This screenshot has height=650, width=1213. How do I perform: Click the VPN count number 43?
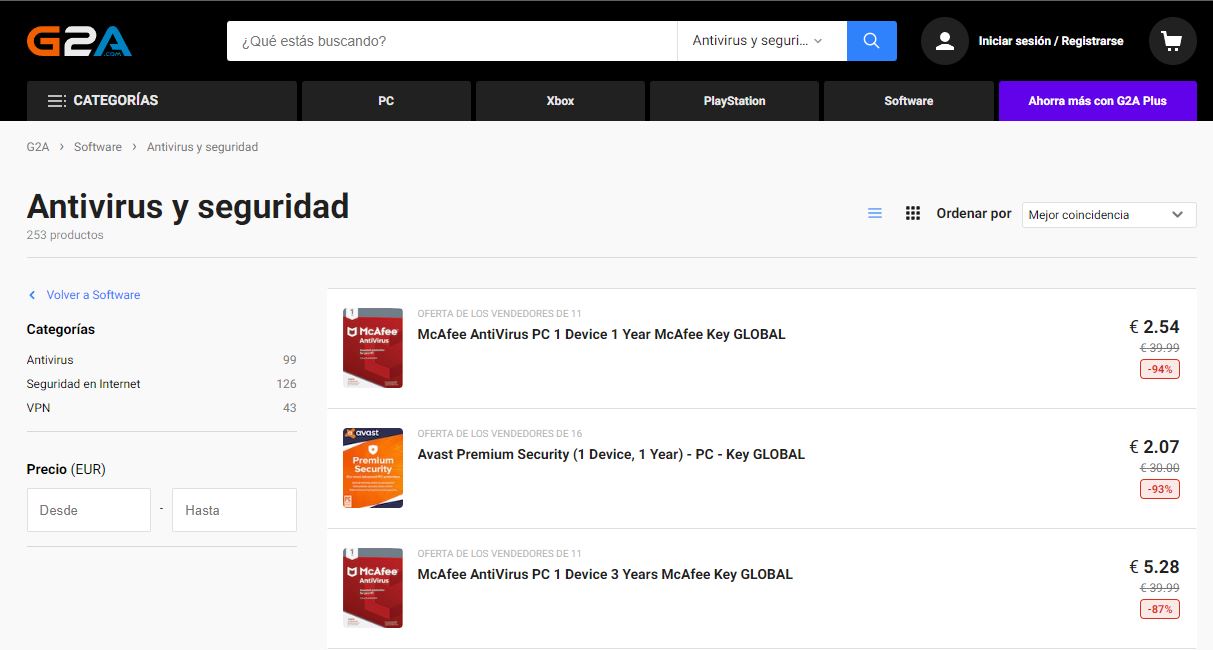[290, 408]
